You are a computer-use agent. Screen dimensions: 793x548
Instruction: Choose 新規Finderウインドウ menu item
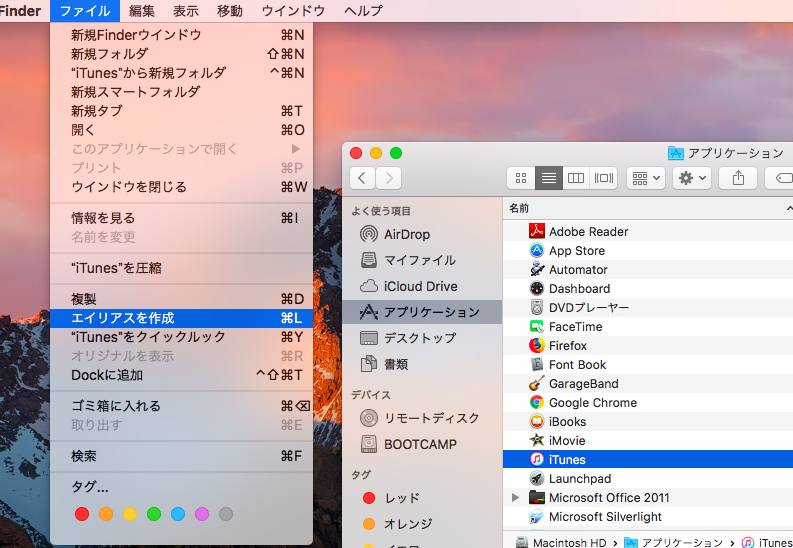(x=182, y=35)
